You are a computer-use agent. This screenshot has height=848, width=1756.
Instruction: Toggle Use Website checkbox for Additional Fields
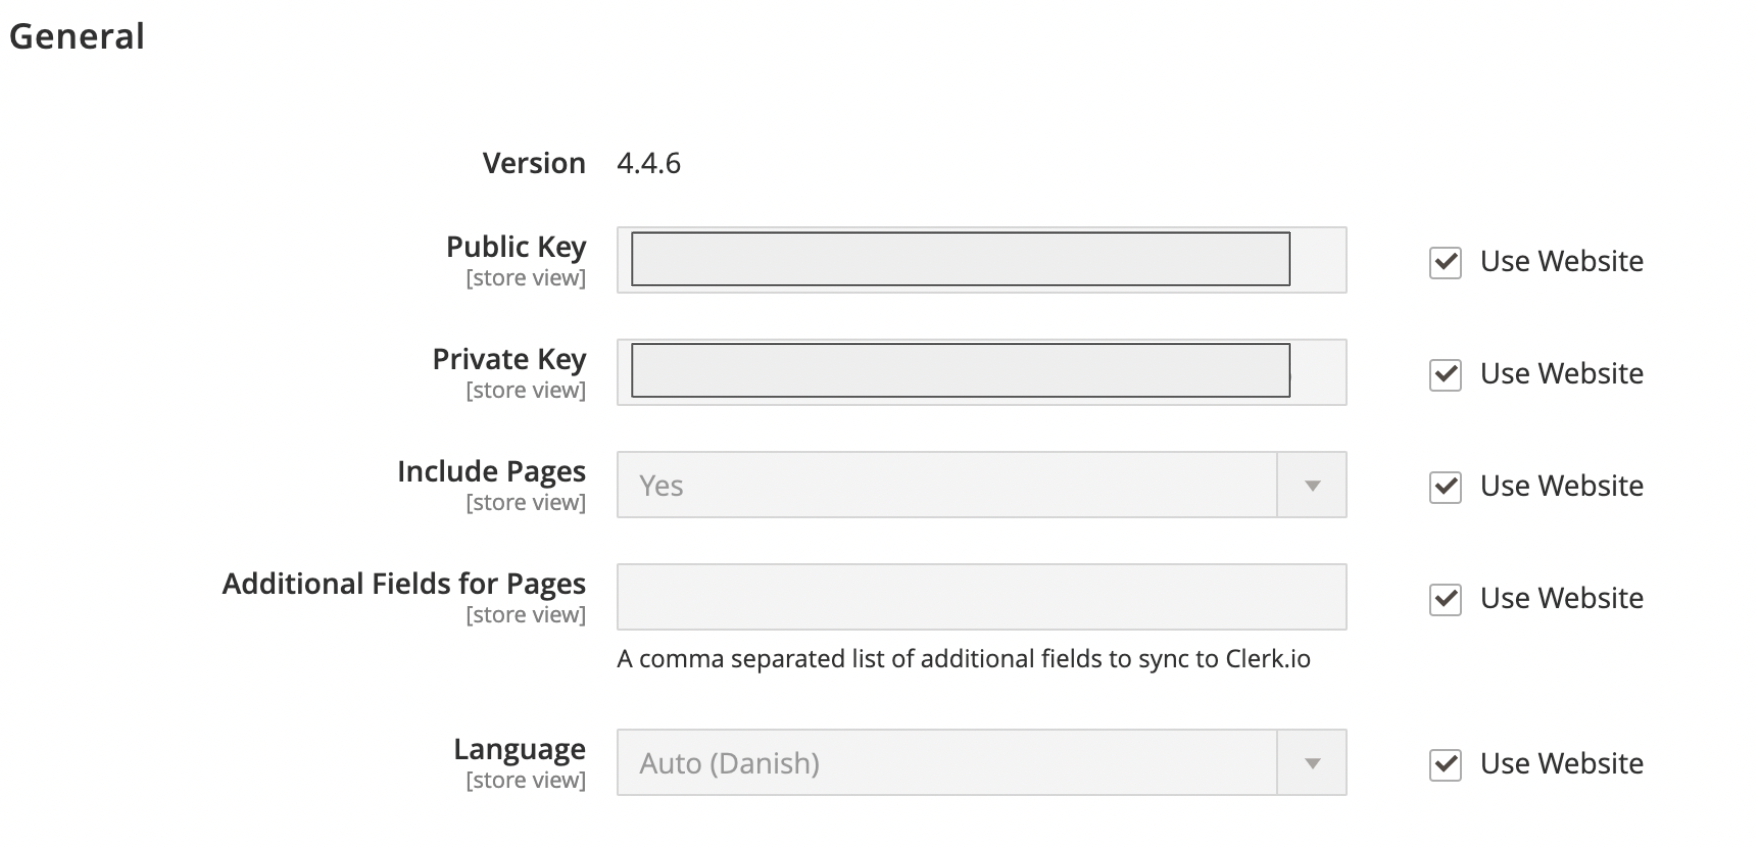[x=1444, y=599]
